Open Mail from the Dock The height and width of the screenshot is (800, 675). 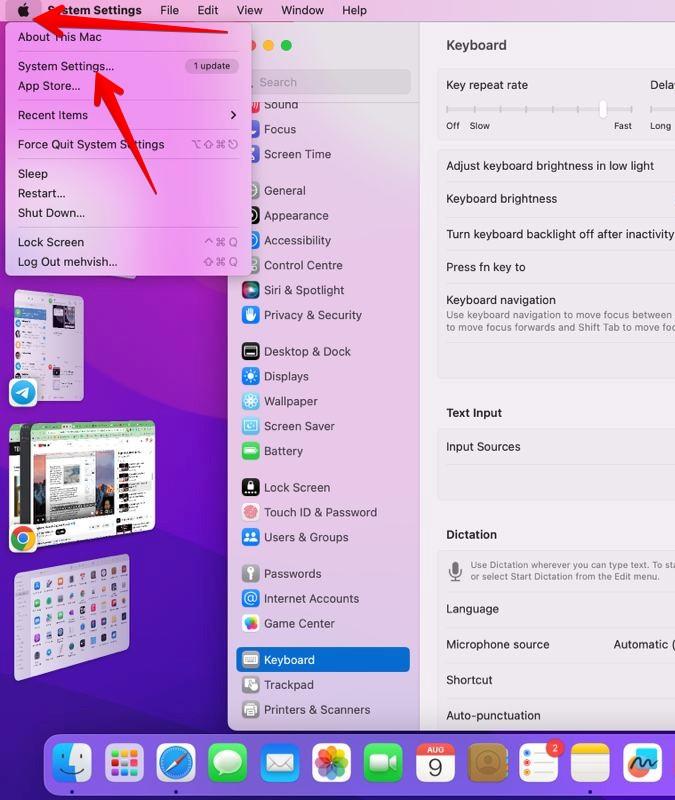[280, 763]
